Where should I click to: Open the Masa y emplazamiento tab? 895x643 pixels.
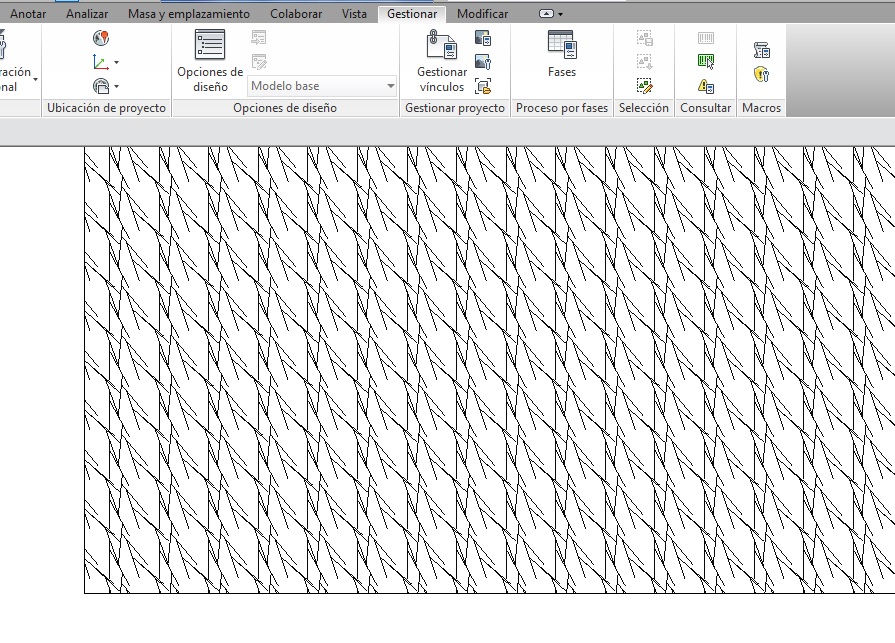[x=189, y=14]
